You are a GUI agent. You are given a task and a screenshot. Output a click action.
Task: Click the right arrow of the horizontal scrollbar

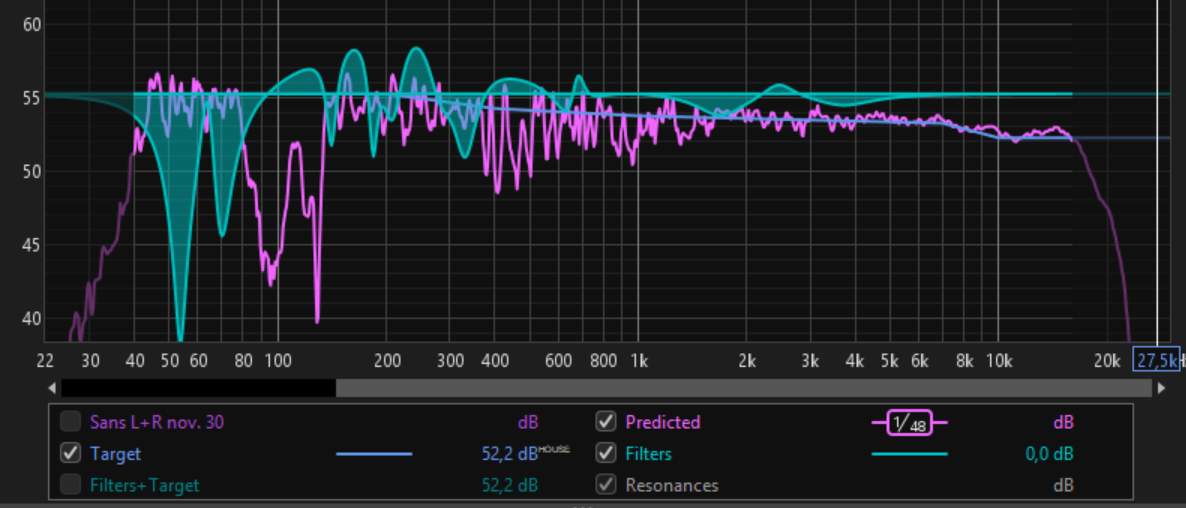pos(1161,388)
